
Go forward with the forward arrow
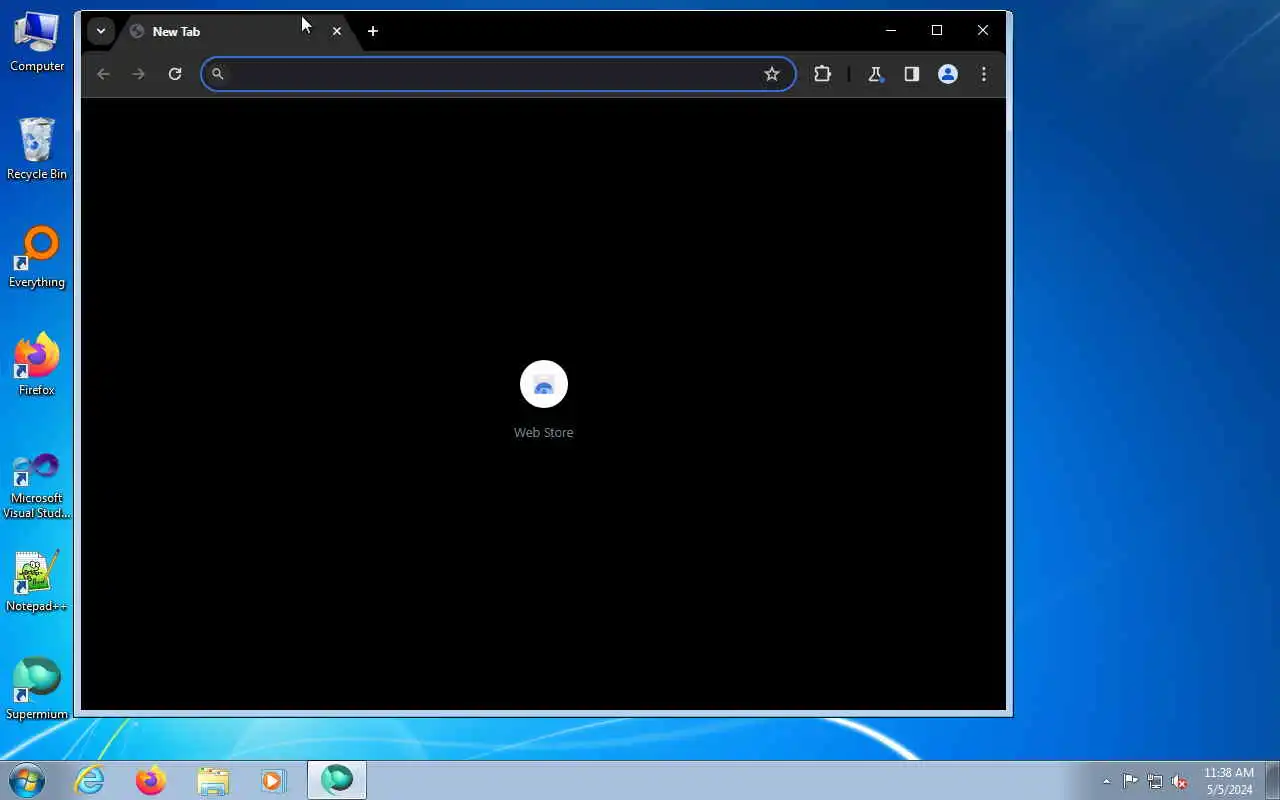(139, 74)
